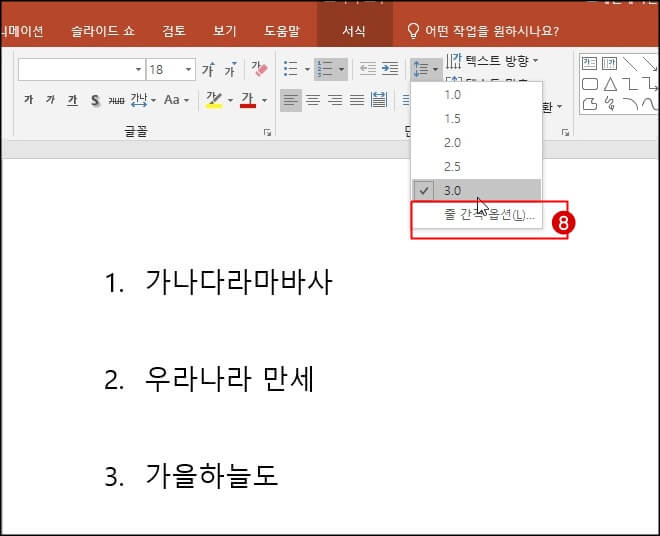Toggle the numbered list button
The width and height of the screenshot is (660, 536).
click(325, 69)
